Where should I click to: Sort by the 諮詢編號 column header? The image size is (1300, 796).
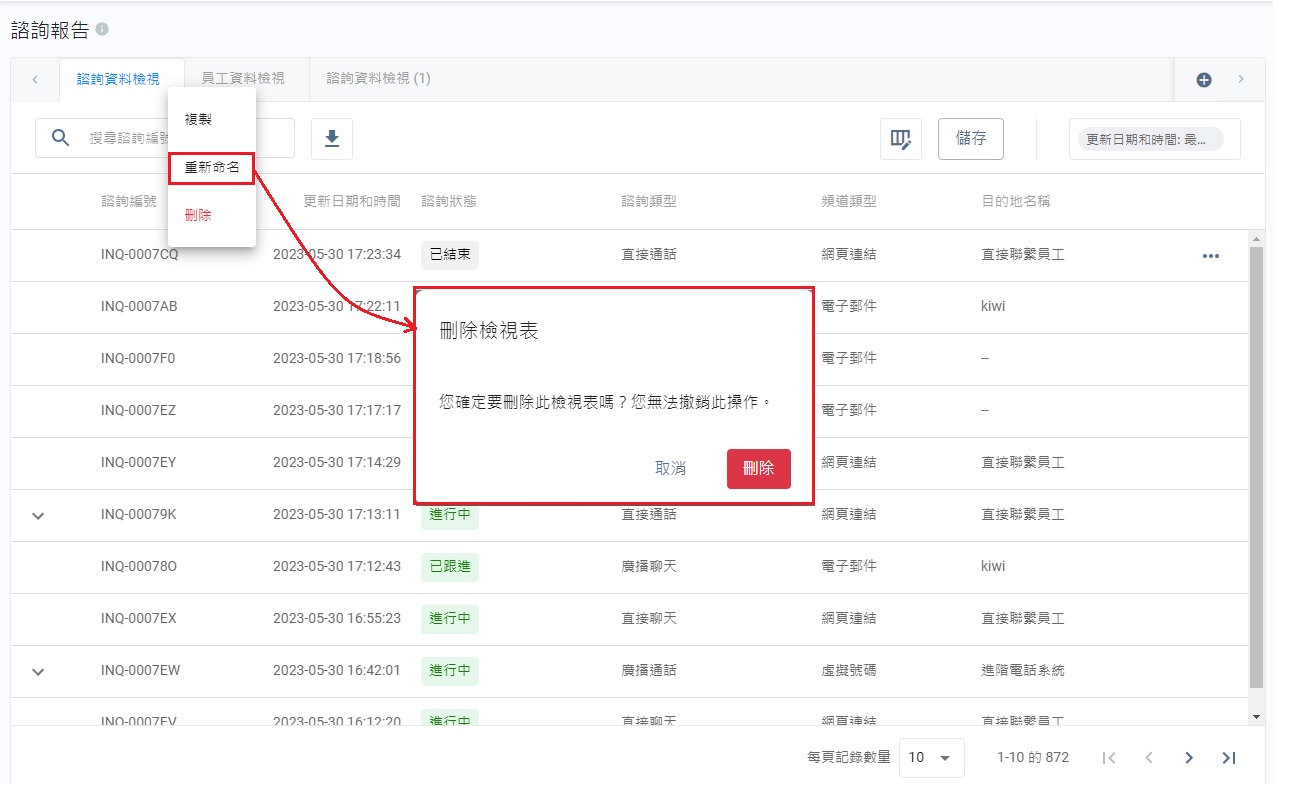click(129, 201)
